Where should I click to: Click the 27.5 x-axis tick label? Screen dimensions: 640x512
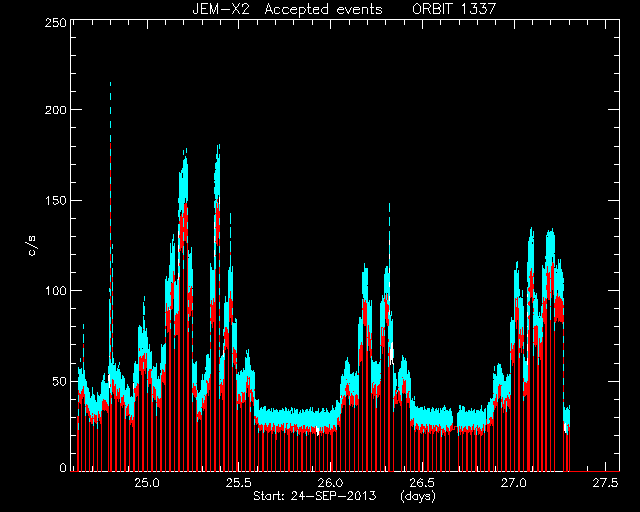click(605, 483)
